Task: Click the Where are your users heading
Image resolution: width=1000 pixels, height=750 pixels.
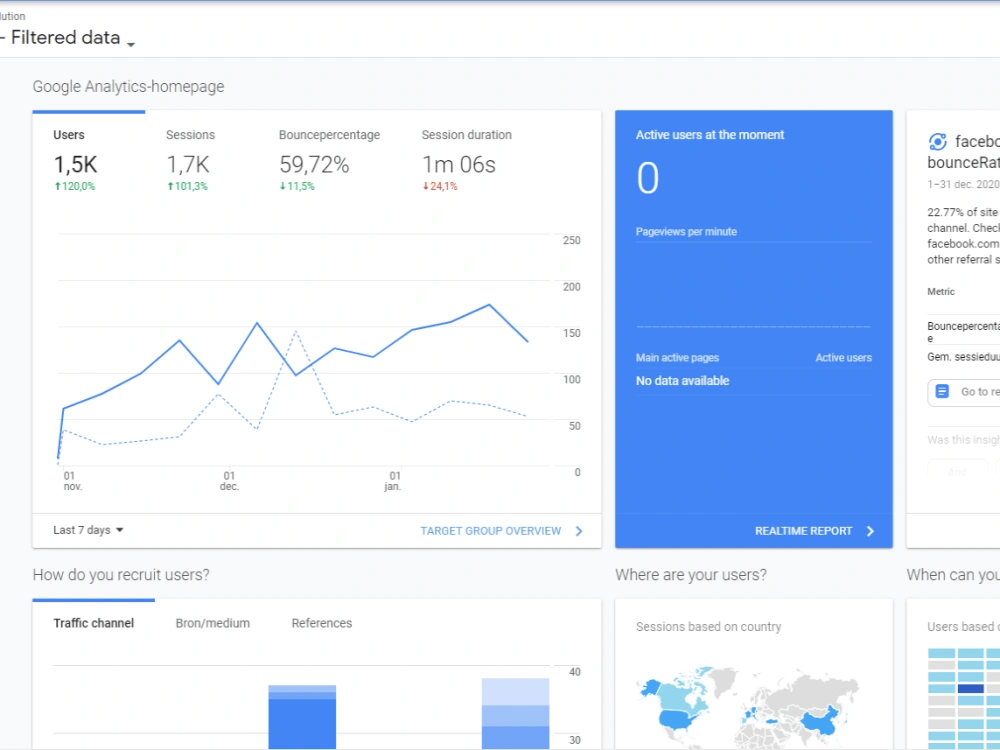Action: [x=691, y=575]
